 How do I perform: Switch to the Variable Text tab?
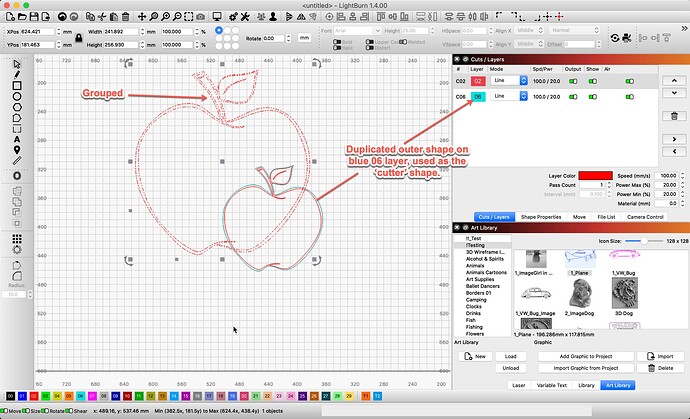(551, 385)
